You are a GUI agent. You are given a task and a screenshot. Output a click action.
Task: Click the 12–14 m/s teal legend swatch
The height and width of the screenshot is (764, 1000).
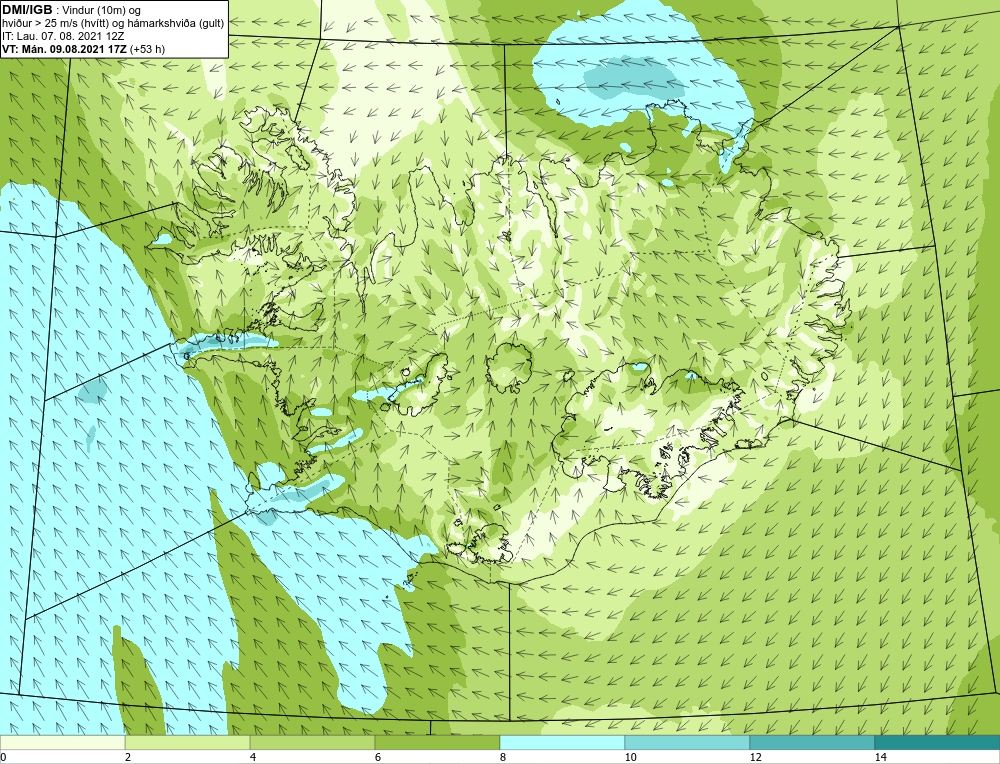click(x=812, y=742)
